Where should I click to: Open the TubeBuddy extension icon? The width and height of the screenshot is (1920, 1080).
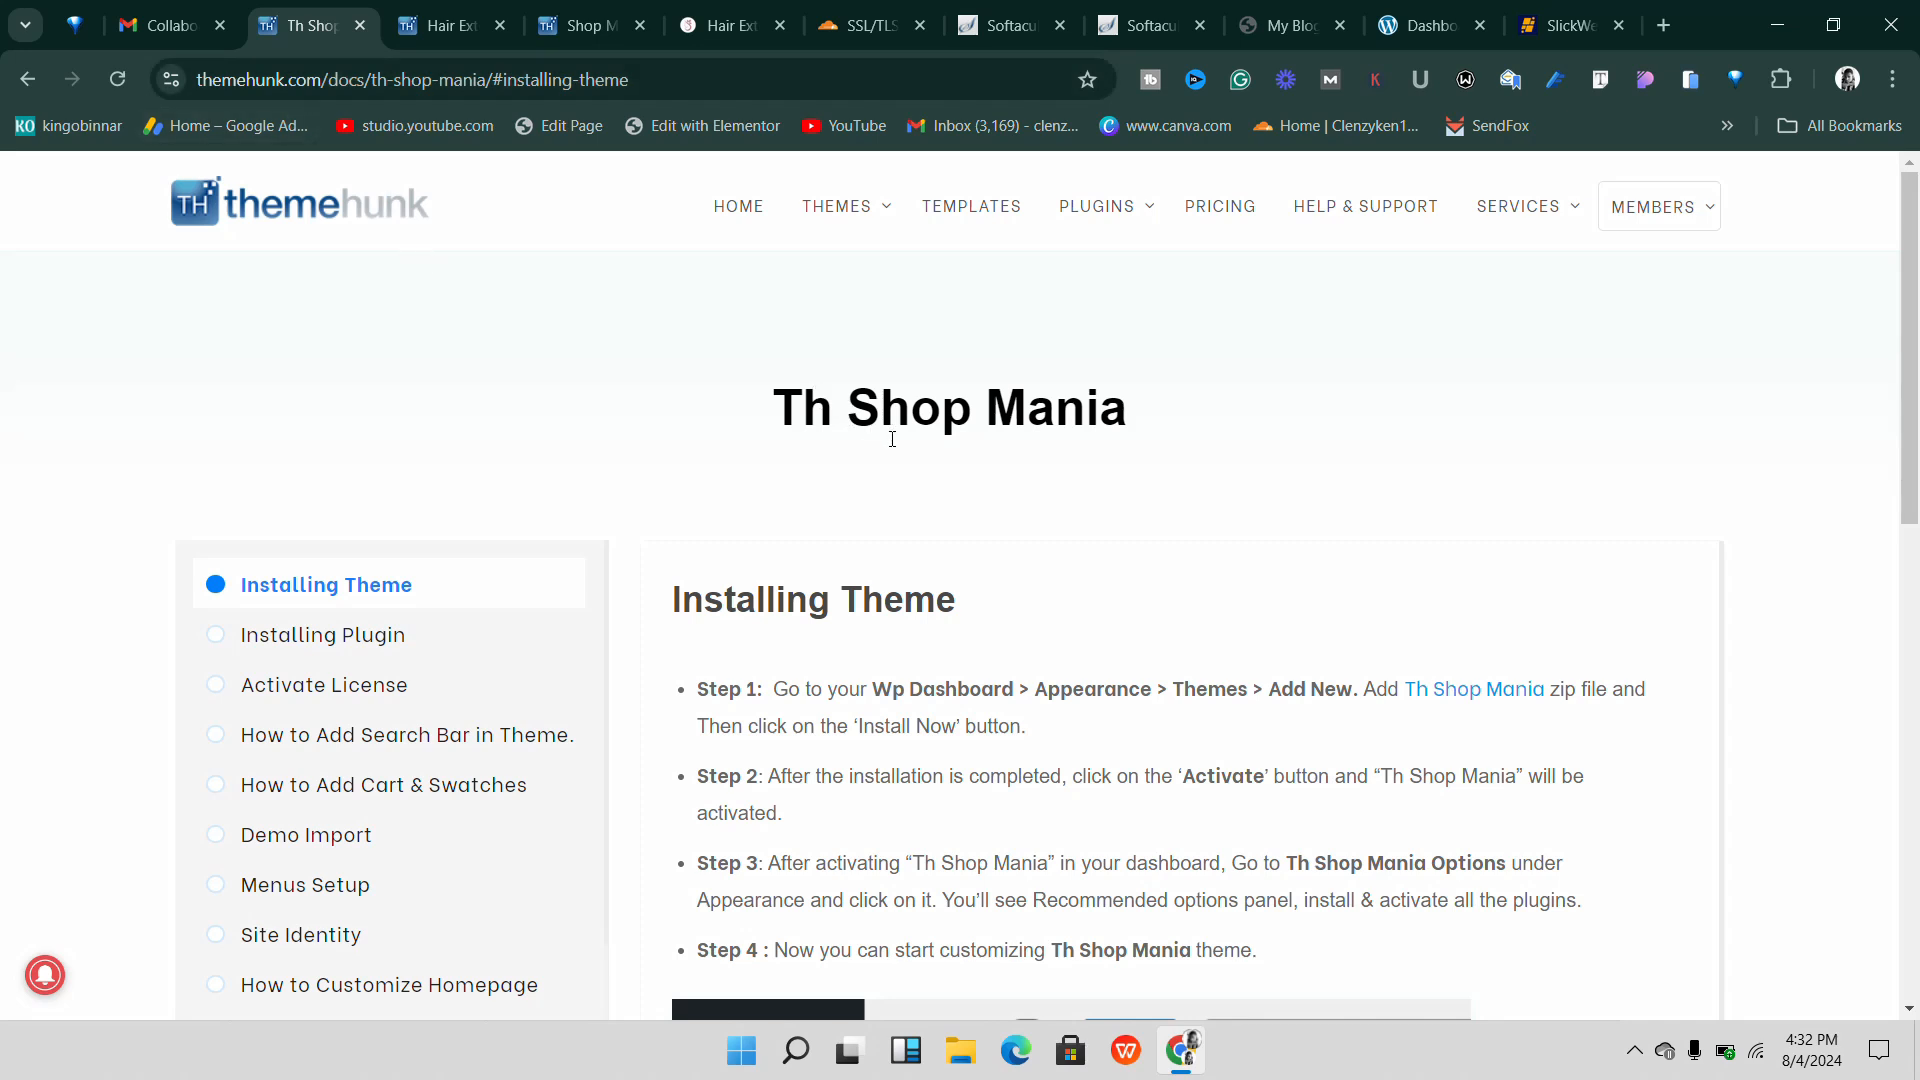point(1150,80)
